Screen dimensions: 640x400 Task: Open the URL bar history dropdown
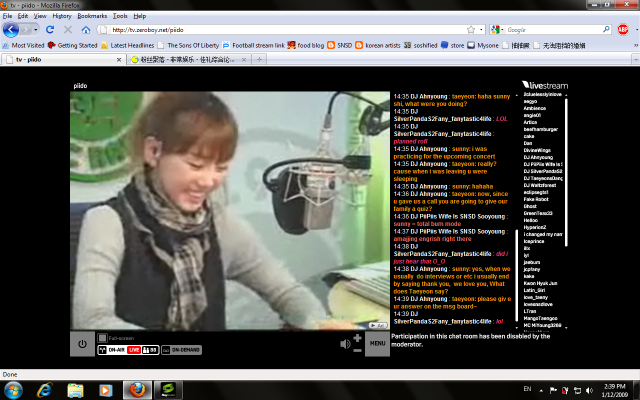tap(481, 30)
